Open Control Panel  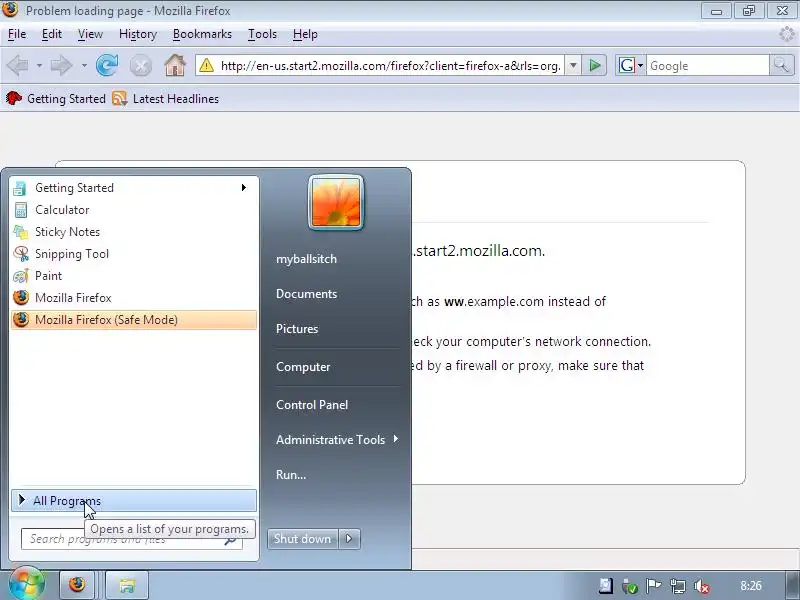(312, 405)
